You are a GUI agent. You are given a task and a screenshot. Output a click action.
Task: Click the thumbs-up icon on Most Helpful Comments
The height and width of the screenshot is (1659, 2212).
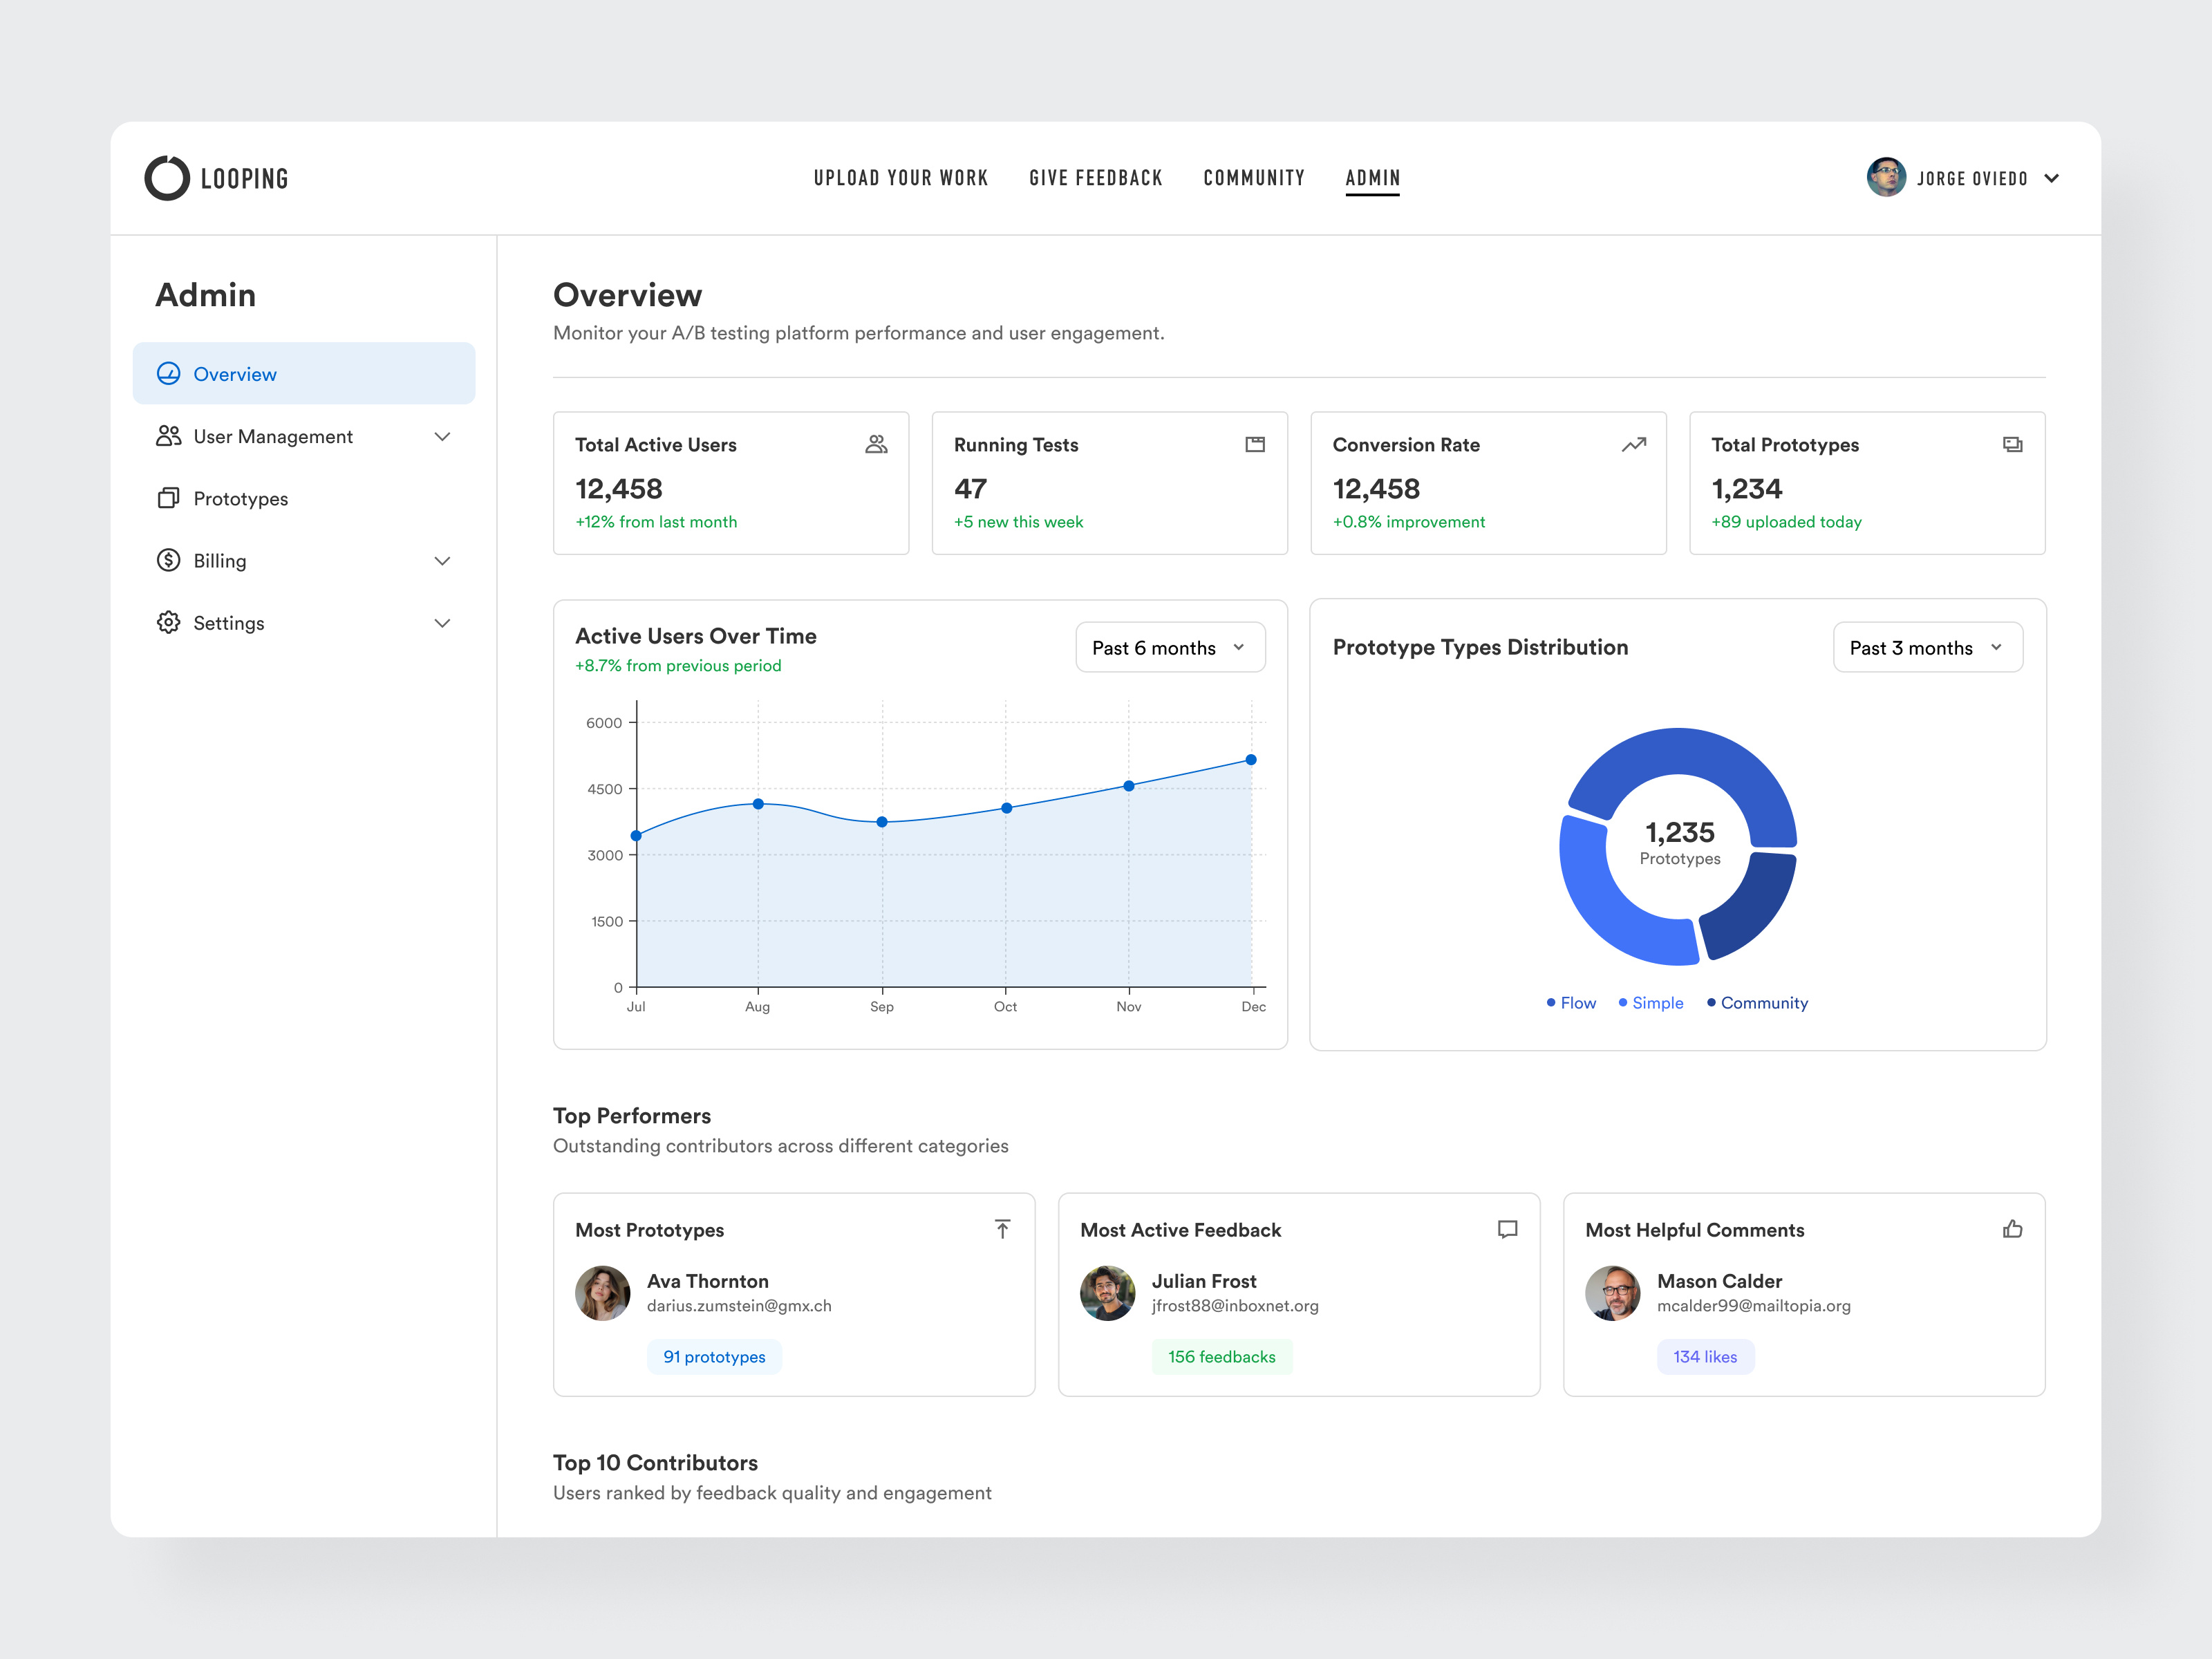point(2012,1229)
